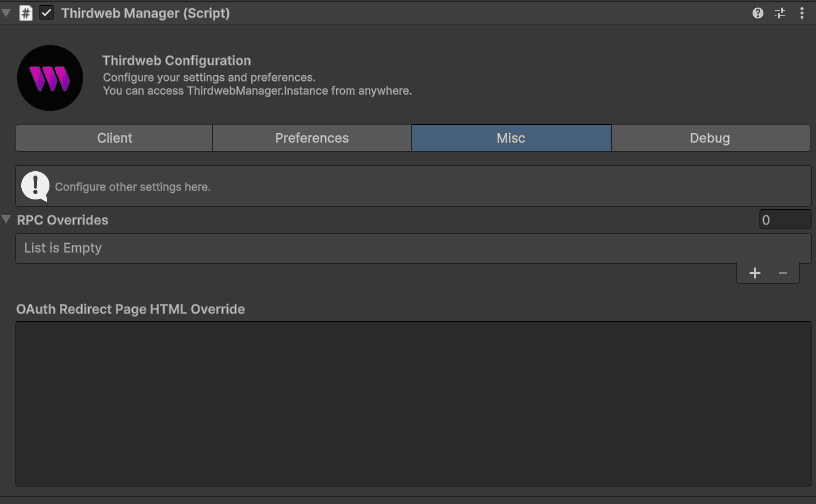The width and height of the screenshot is (816, 504).
Task: Click the purple Thirdweb logo
Action: coord(50,78)
